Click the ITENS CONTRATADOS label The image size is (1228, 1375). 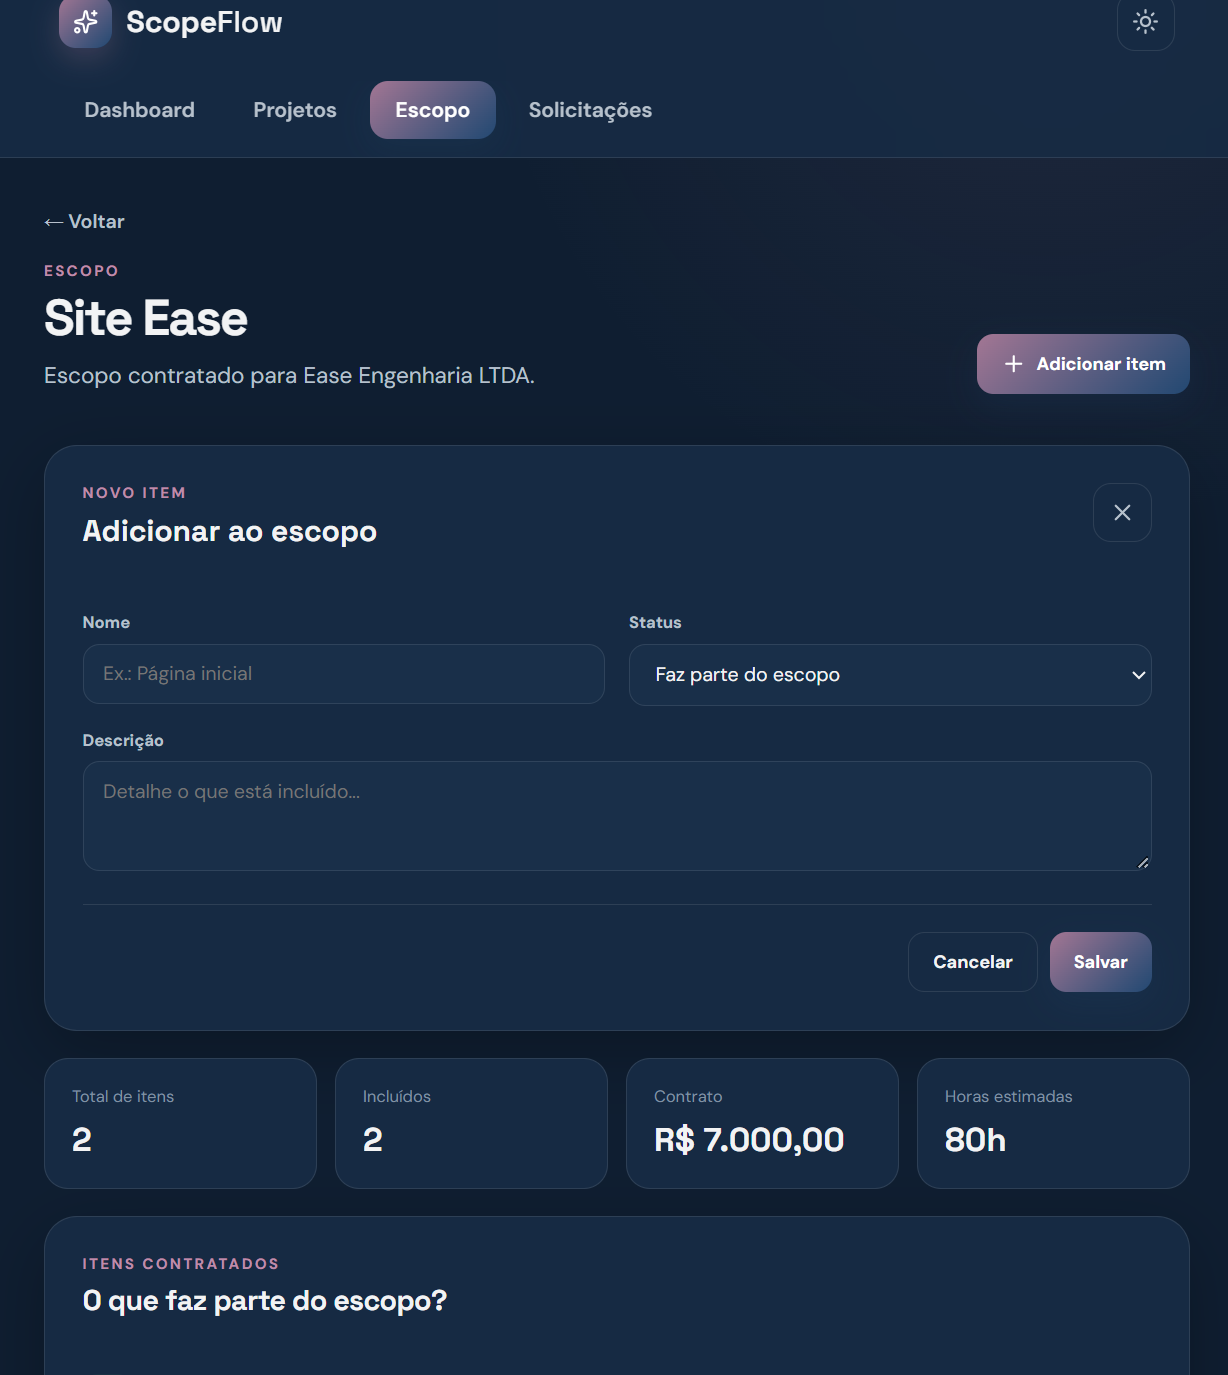181,1264
